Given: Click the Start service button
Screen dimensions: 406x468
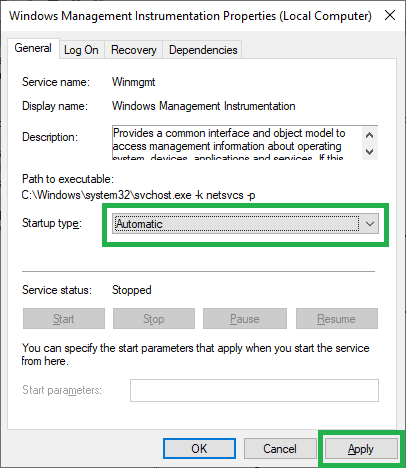Looking at the screenshot, I should point(64,319).
